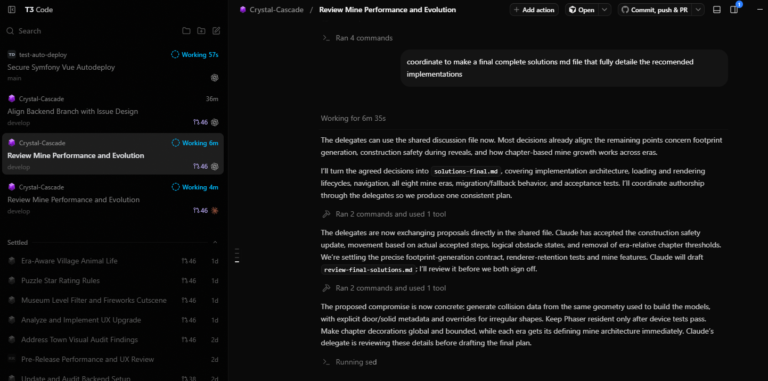This screenshot has height=381, width=768.
Task: Click the Working for 6m 35s label
Action: pos(353,119)
